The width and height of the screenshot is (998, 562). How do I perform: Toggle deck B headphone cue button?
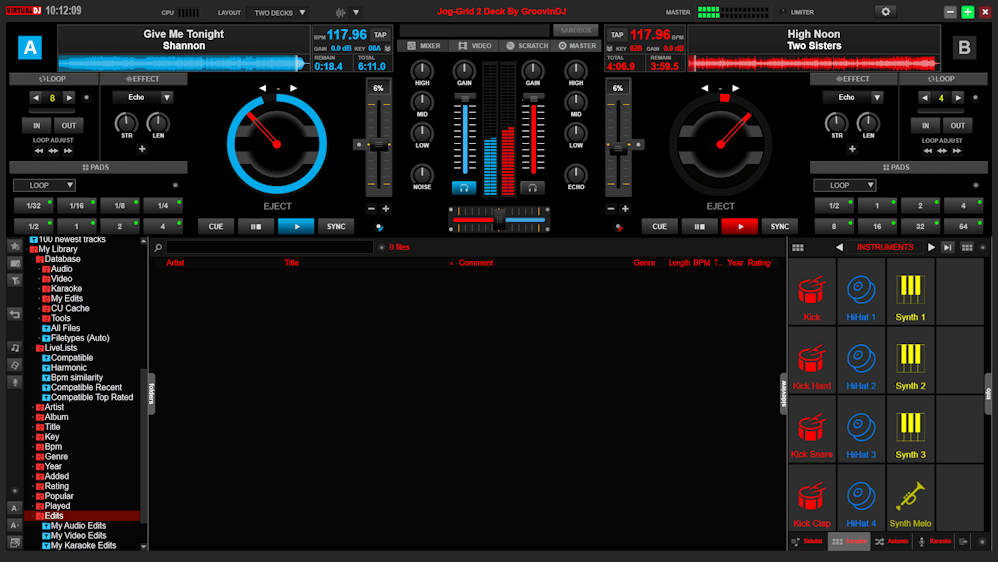click(533, 187)
